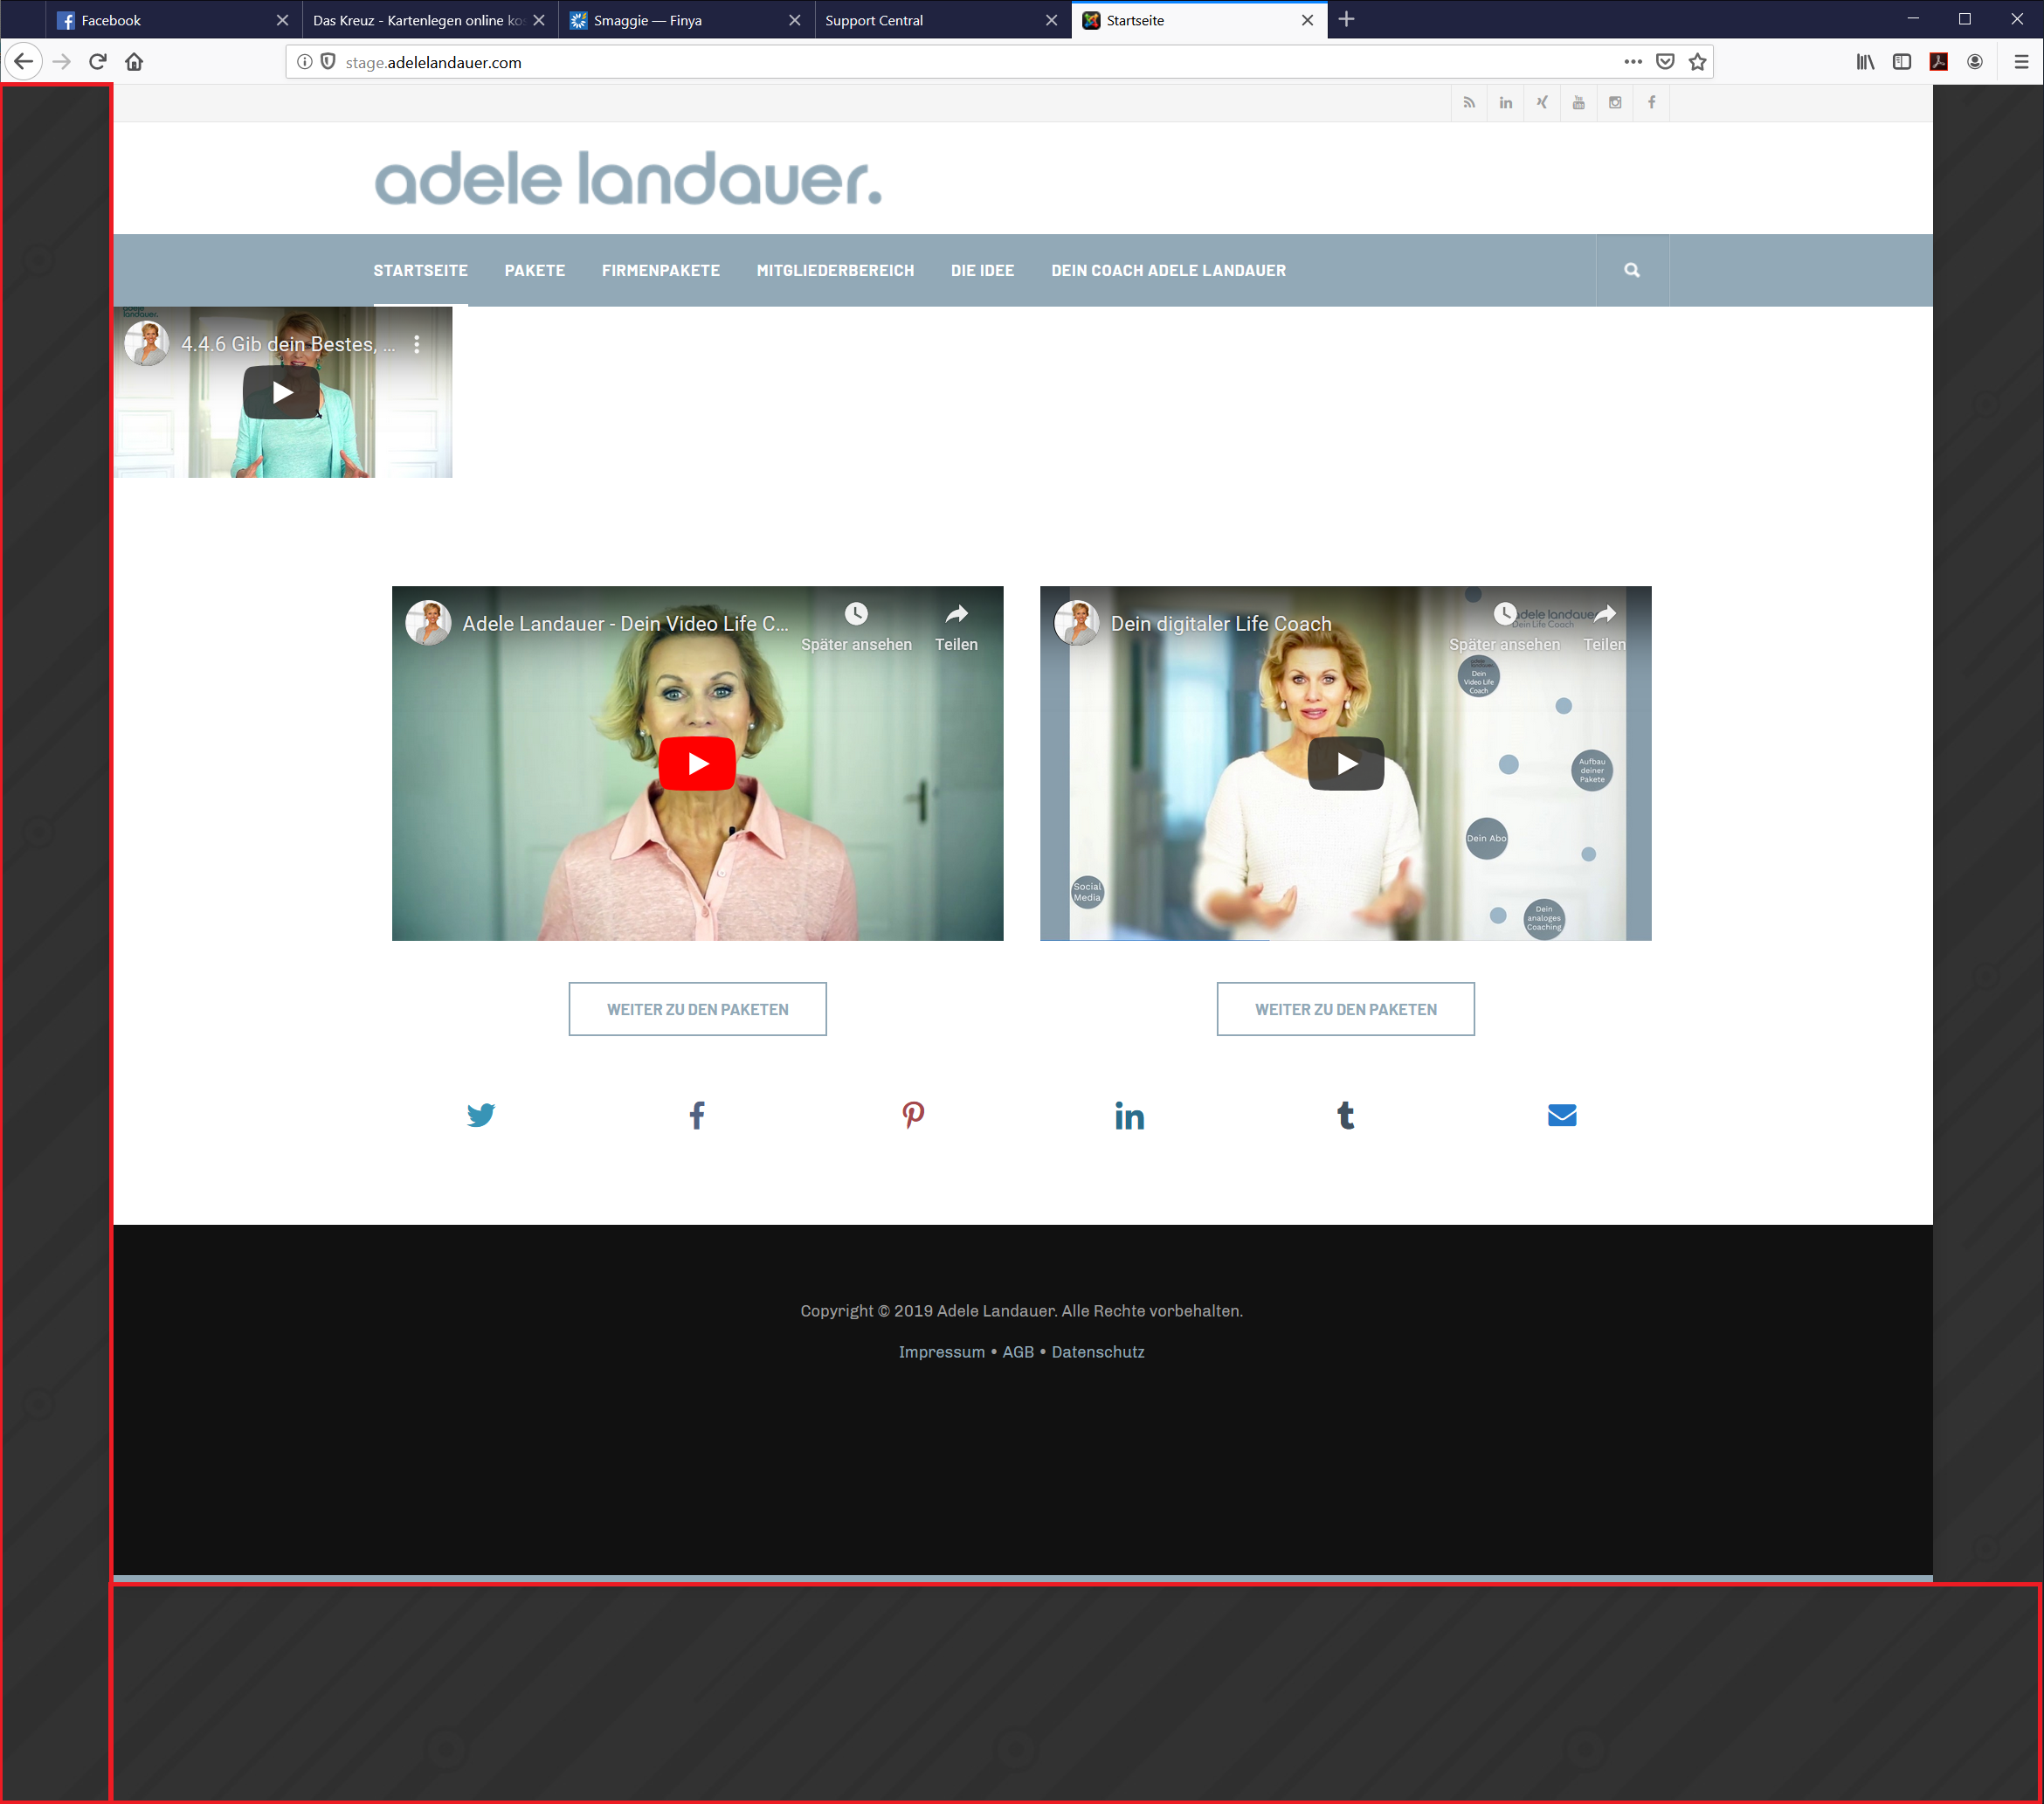Click the YouTube icon in top bar

tap(1578, 102)
